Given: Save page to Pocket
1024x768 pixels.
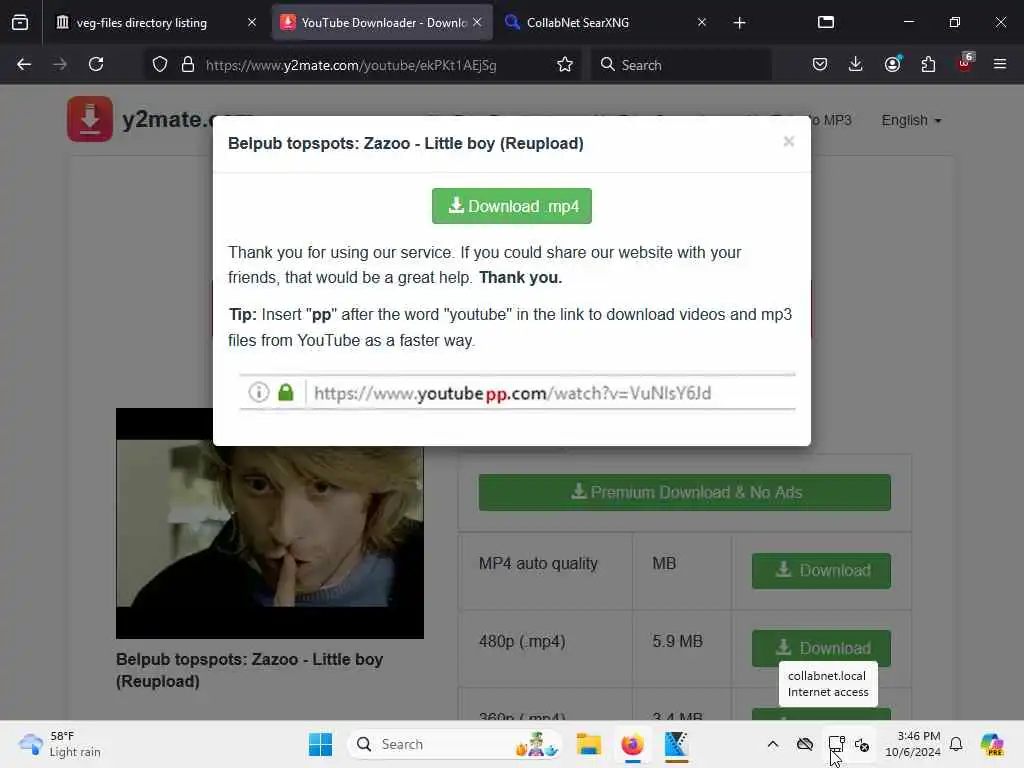Looking at the screenshot, I should 820,64.
